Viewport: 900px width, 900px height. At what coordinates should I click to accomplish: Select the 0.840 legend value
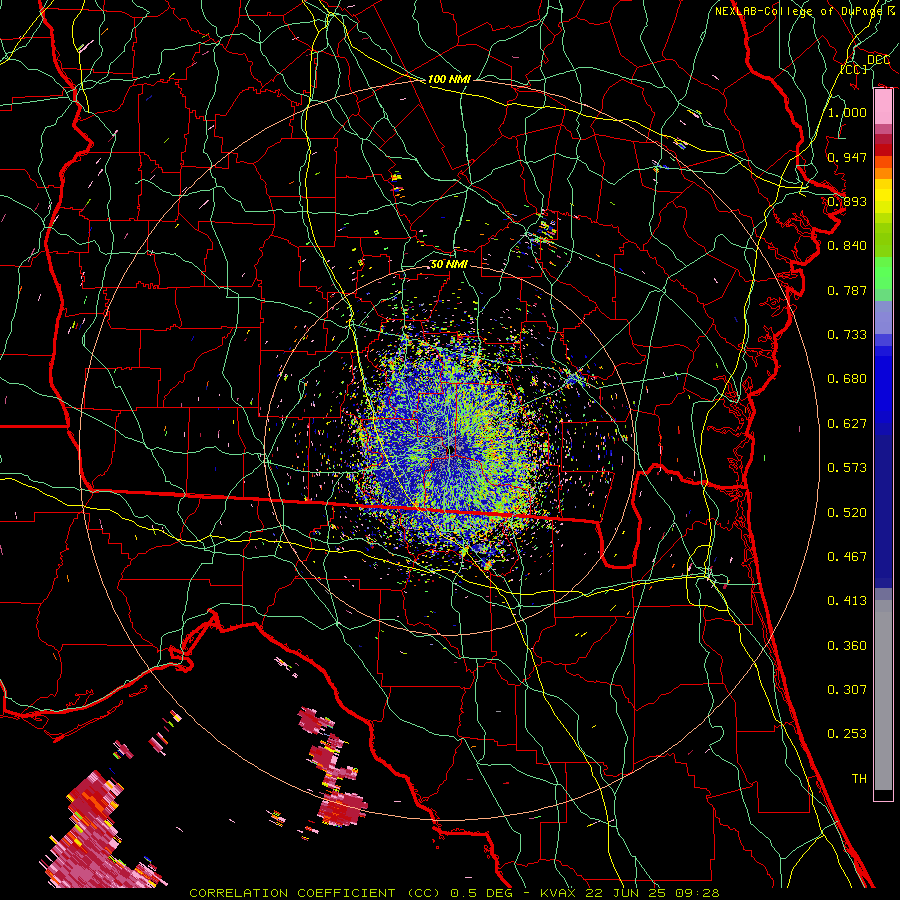coord(847,246)
